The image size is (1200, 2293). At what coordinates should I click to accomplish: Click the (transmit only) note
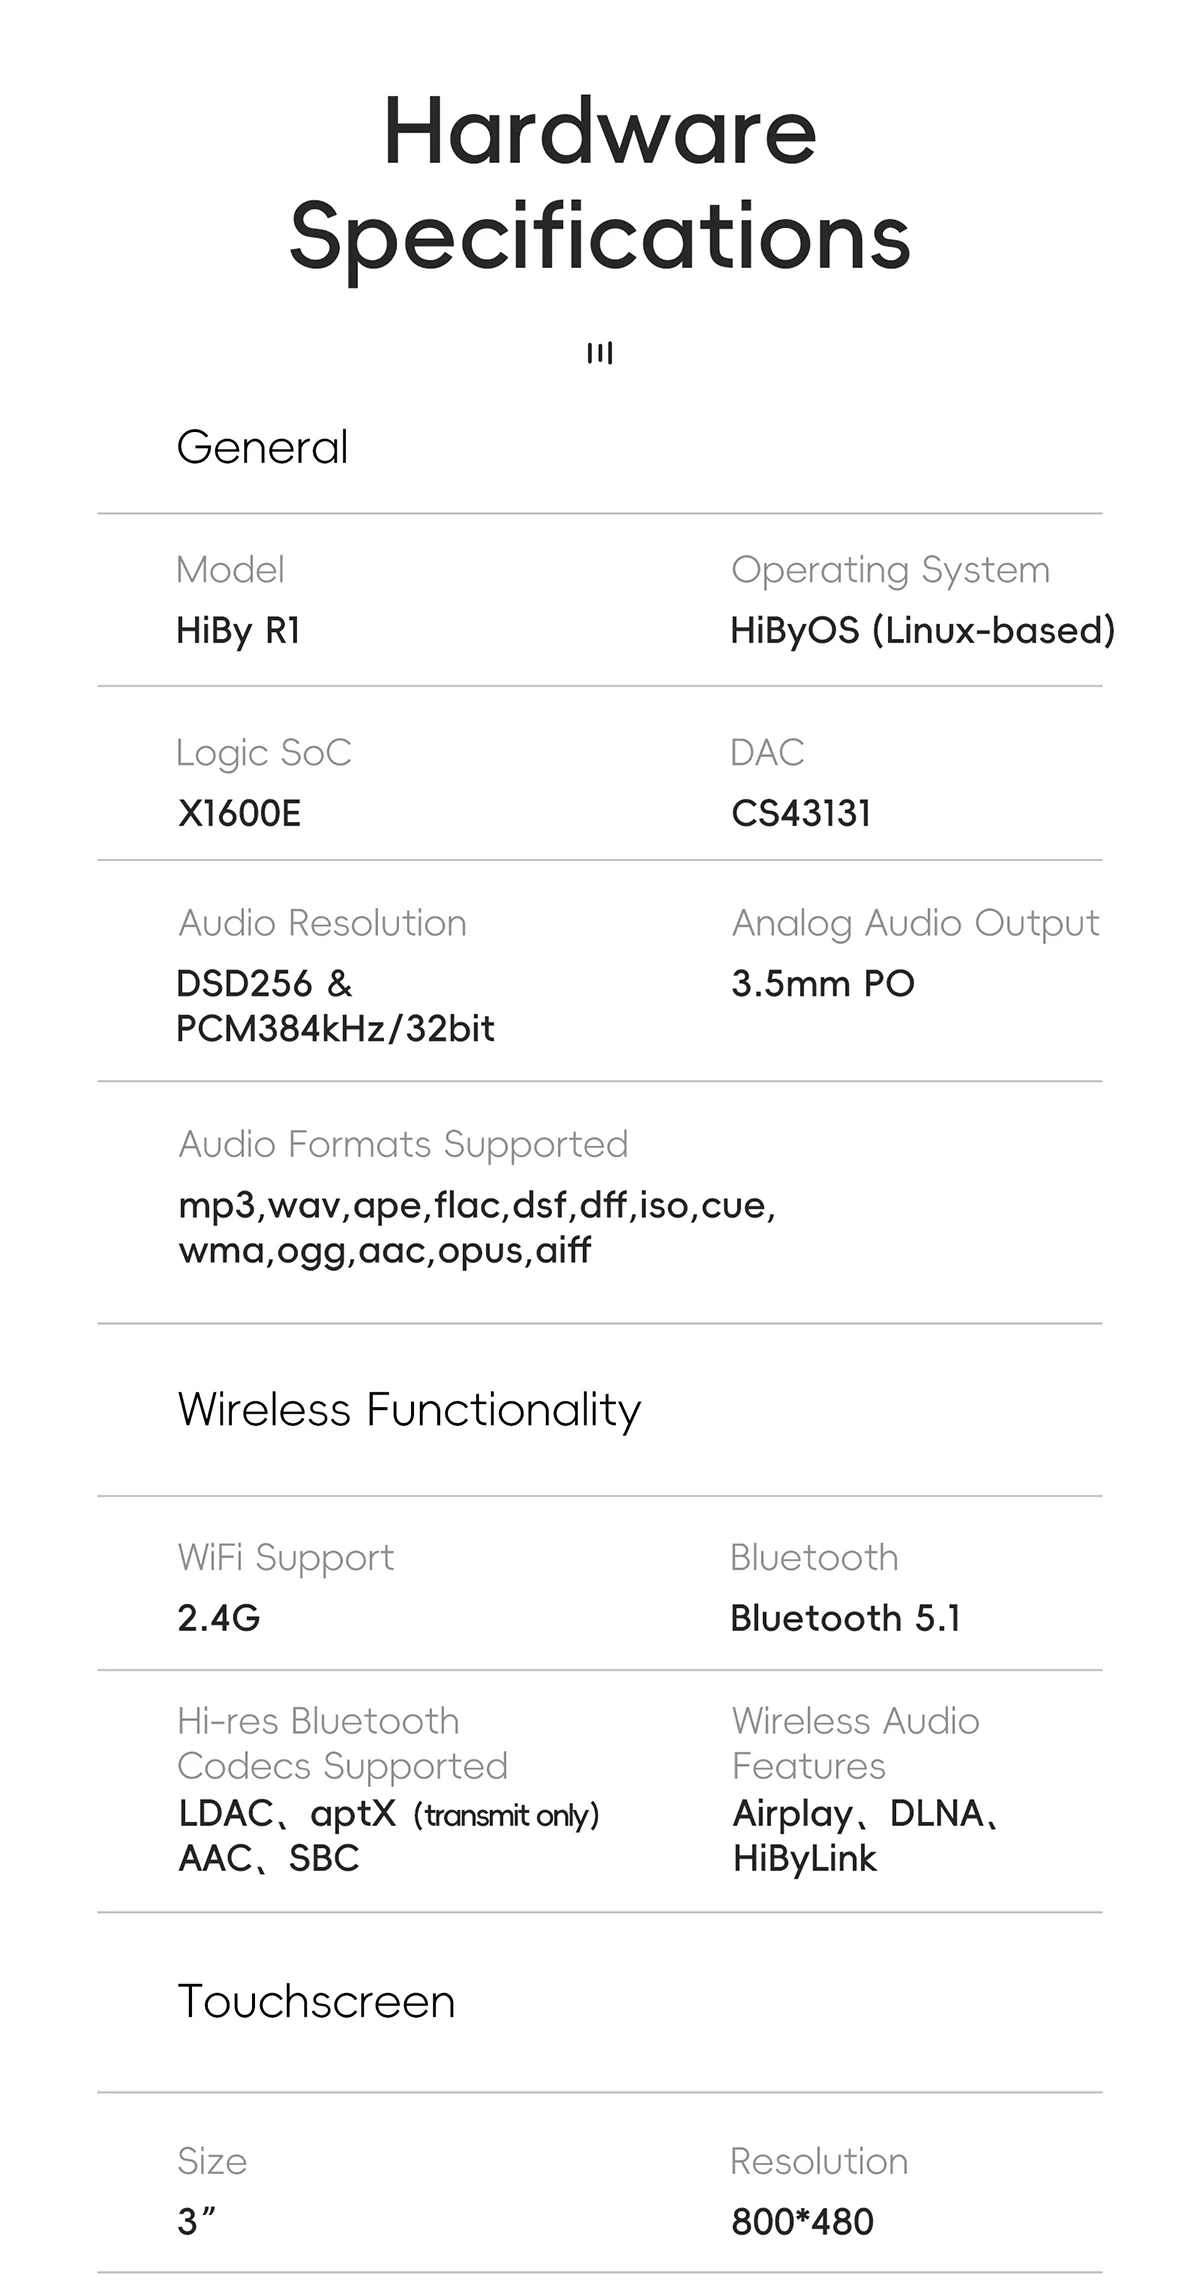pyautogui.click(x=506, y=1816)
